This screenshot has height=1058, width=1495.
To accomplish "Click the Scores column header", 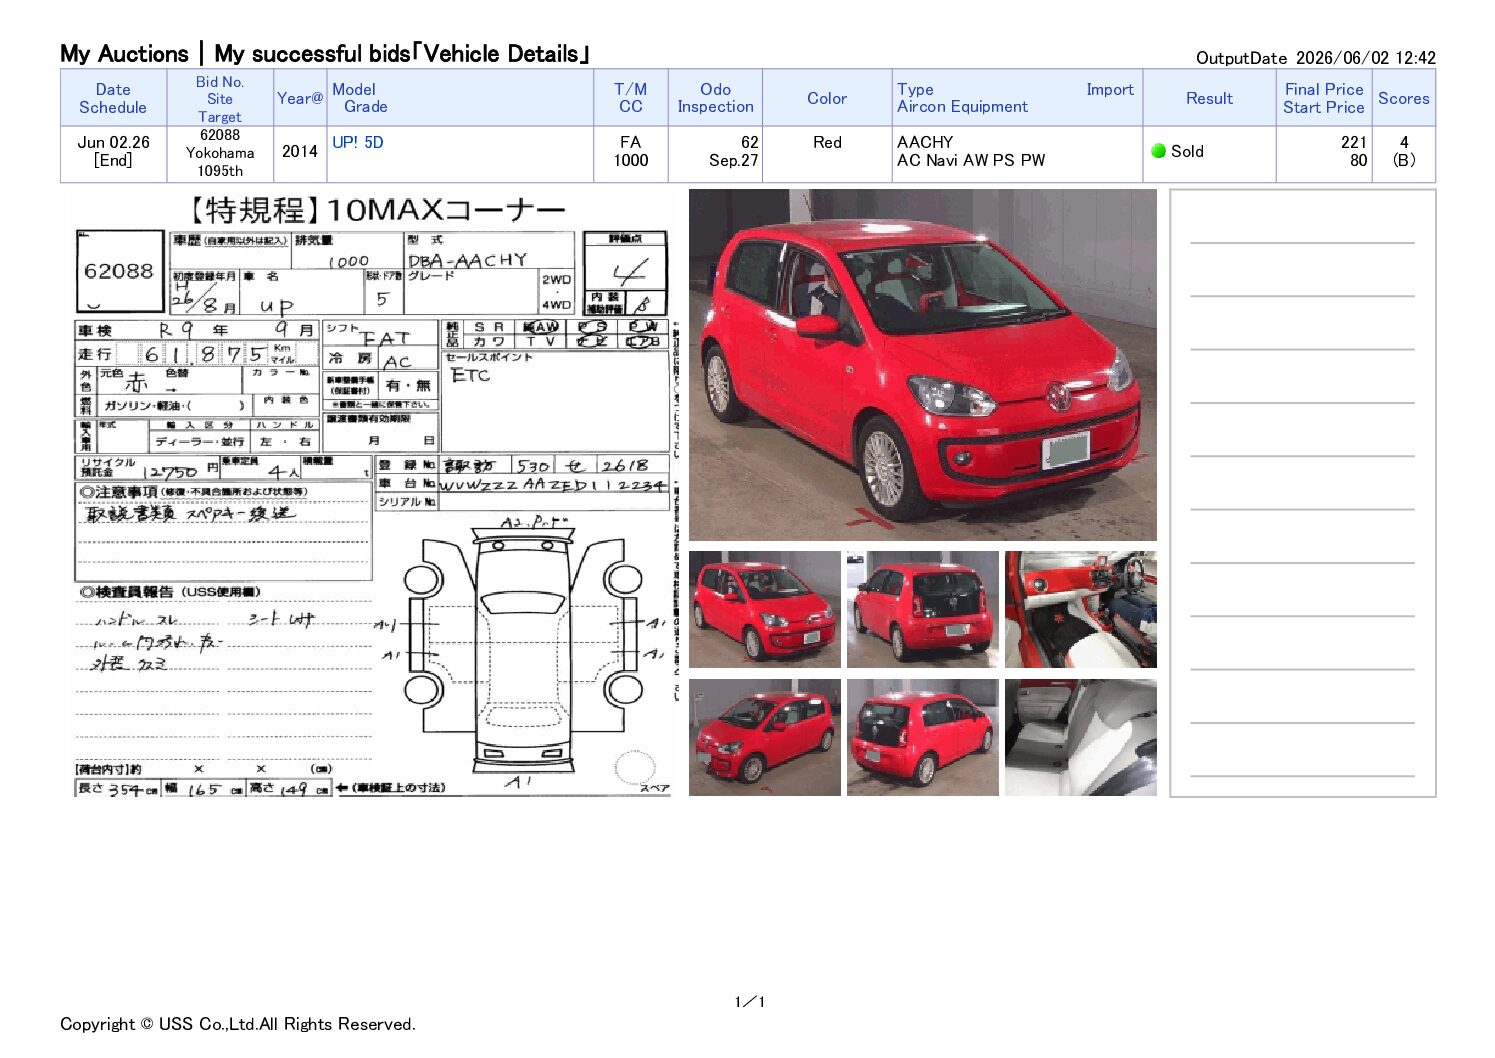I will tap(1403, 98).
